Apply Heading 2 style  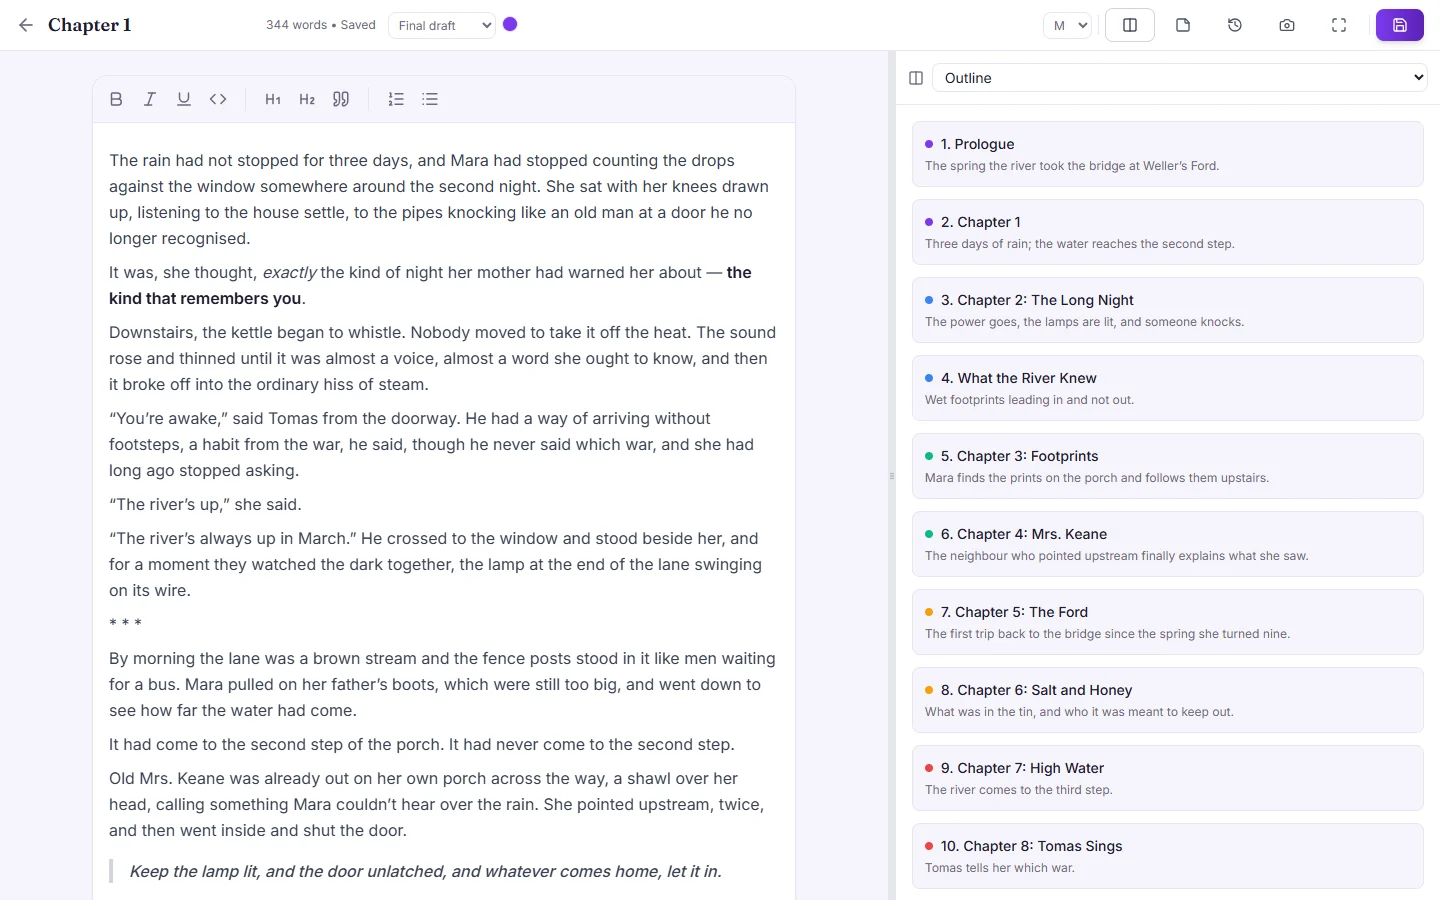[307, 99]
